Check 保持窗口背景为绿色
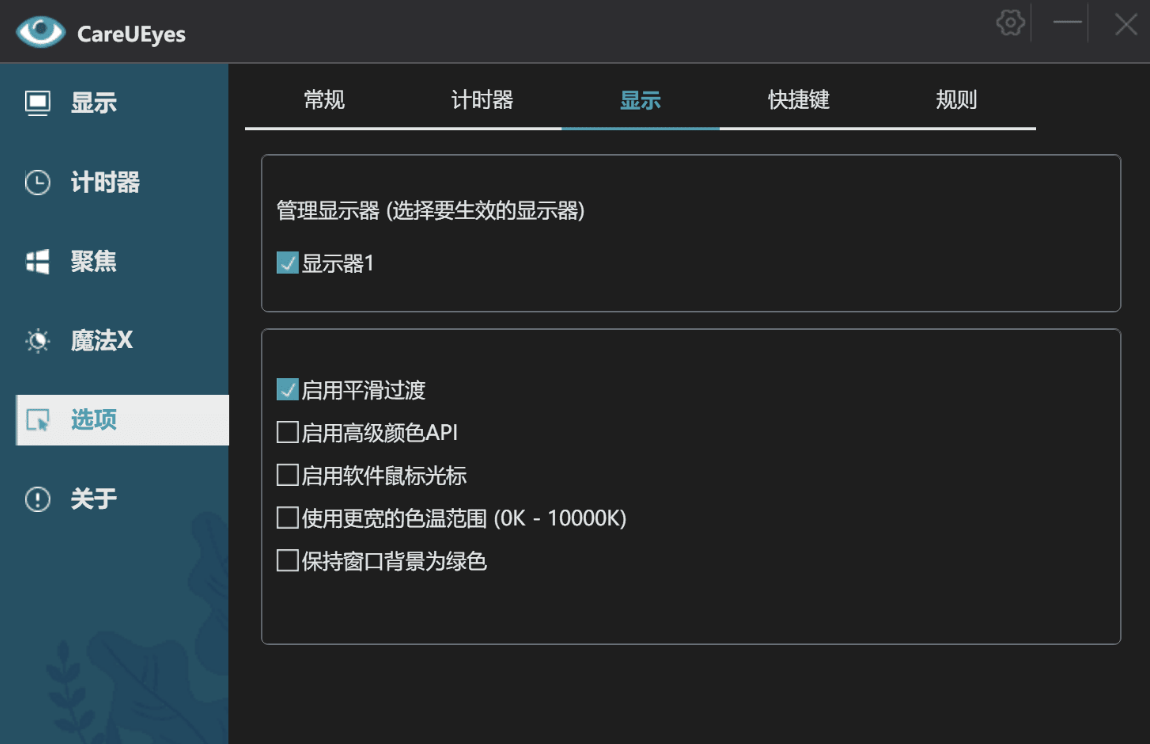Image resolution: width=1150 pixels, height=744 pixels. point(285,561)
